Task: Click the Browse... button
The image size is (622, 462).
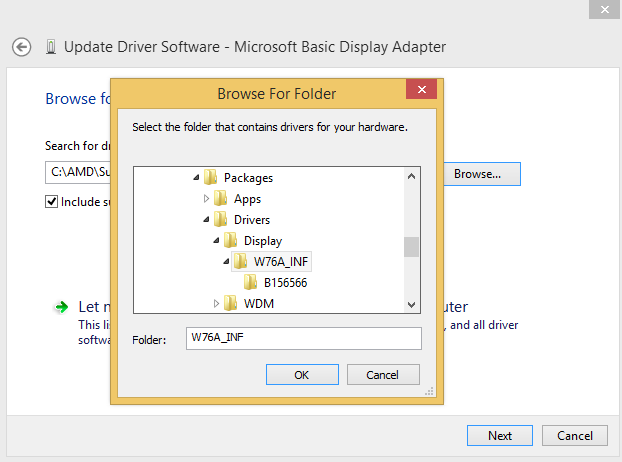Action: 477,174
